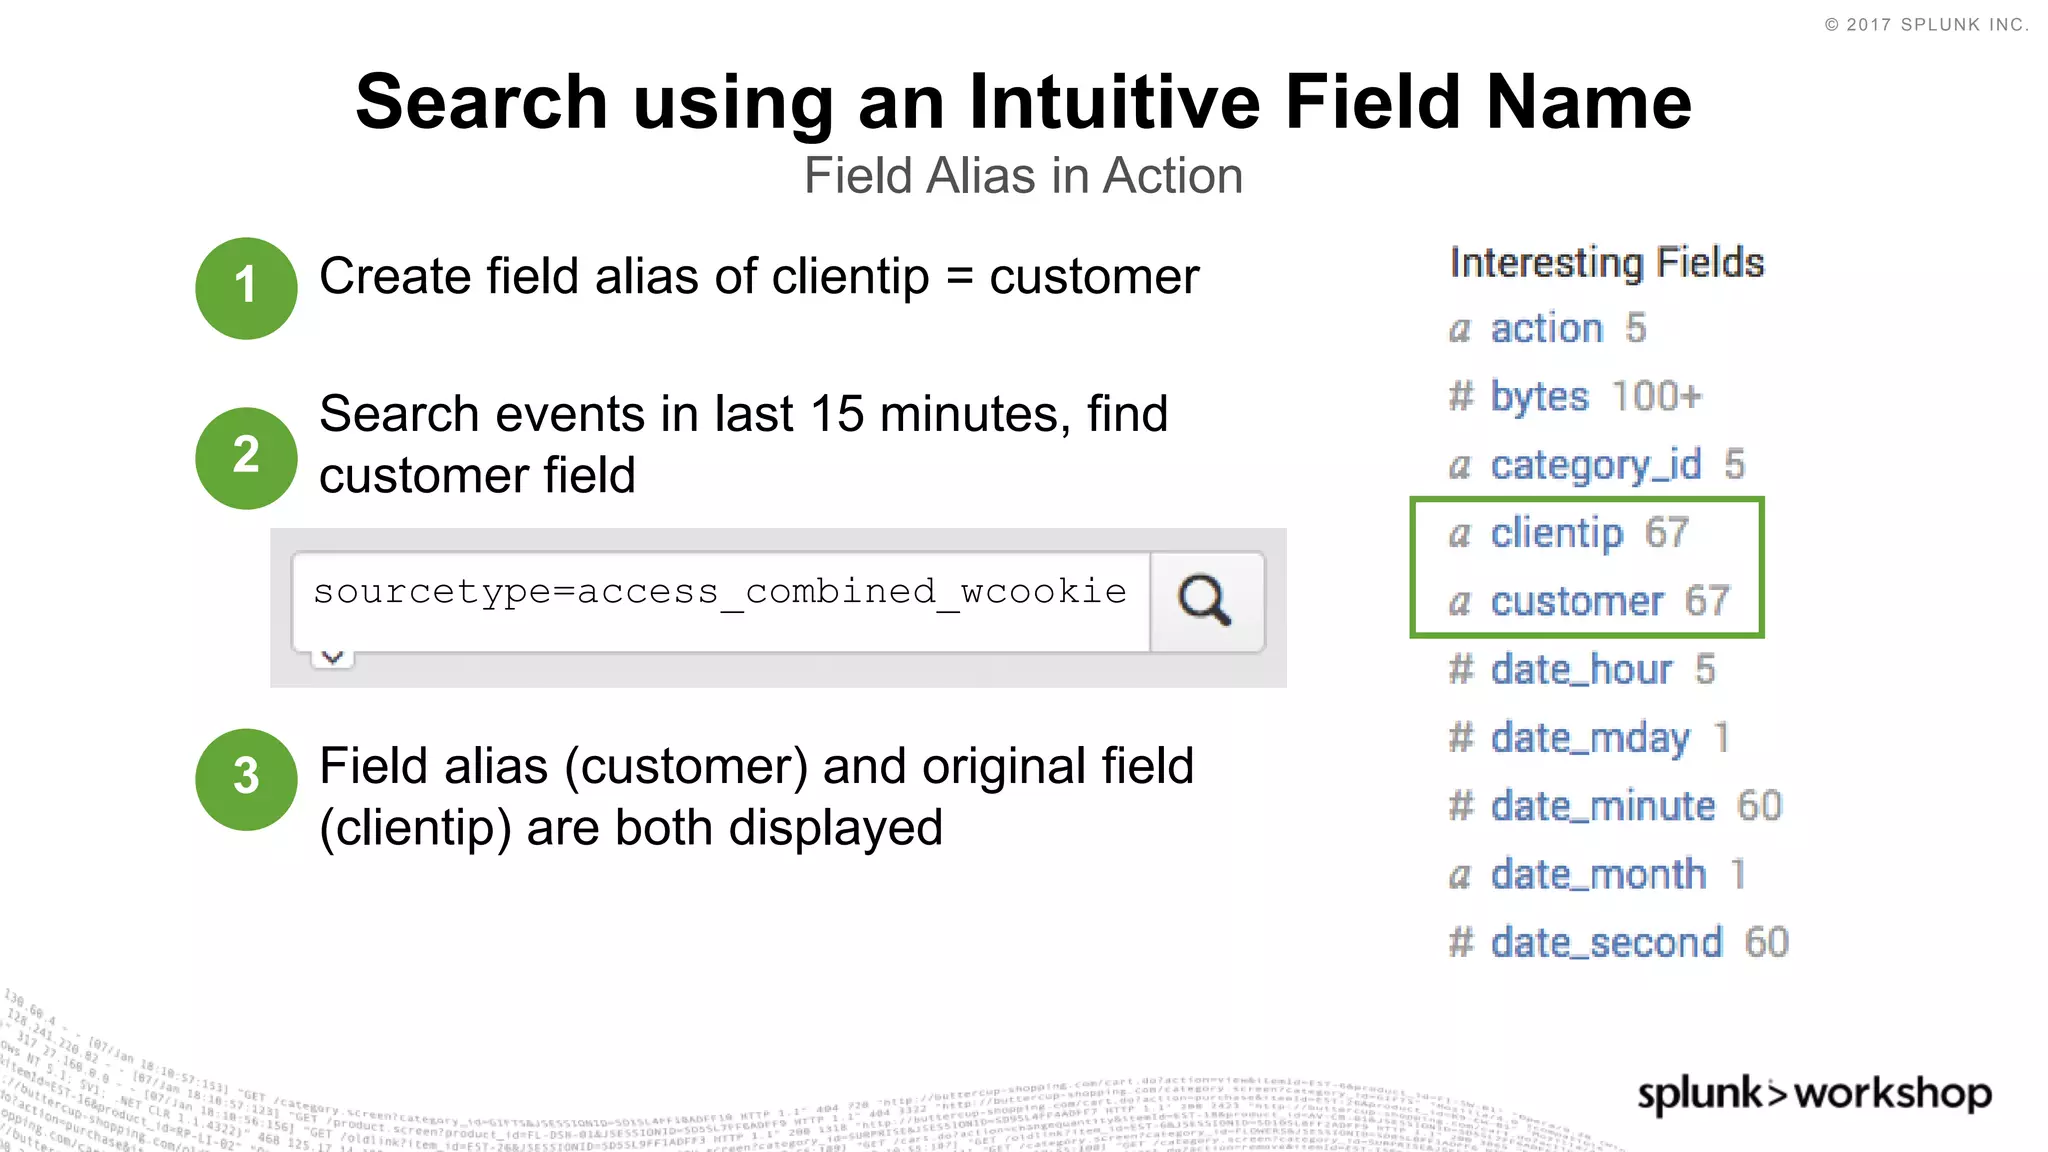Click the string type icon beside customer
2048x1152 pixels.
[1461, 603]
